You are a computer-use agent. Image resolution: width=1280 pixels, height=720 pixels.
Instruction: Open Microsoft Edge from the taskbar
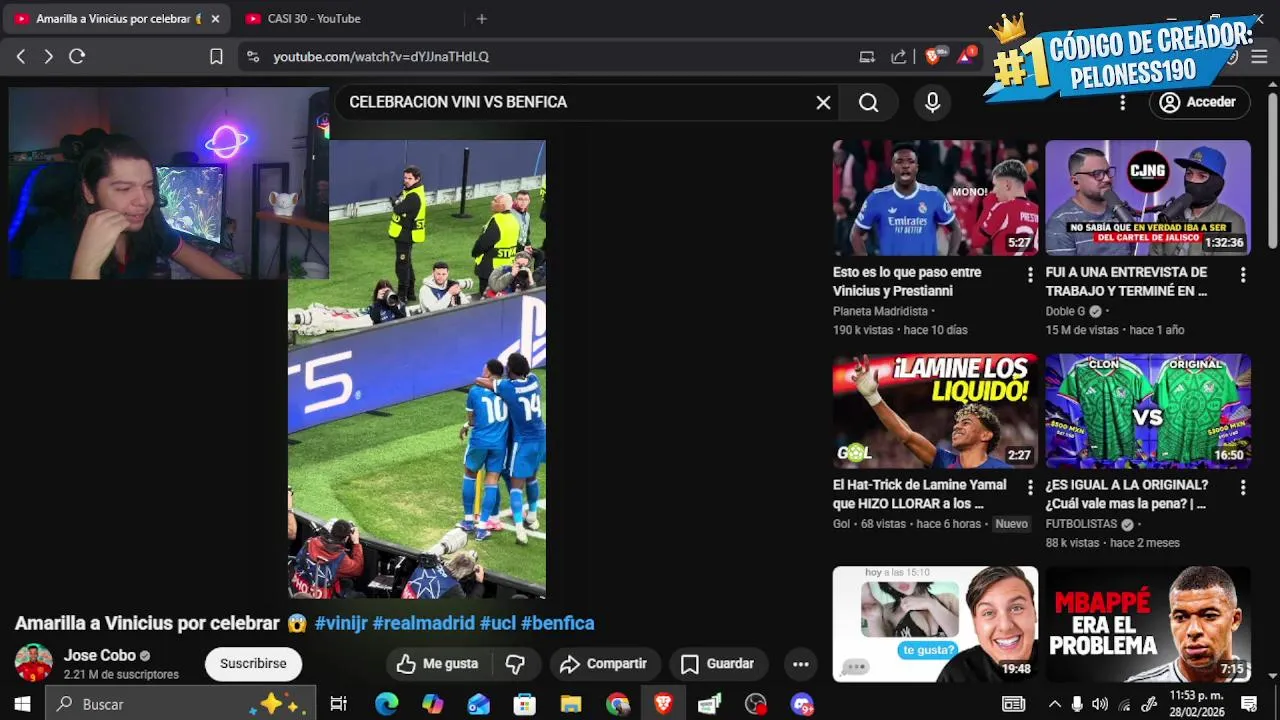tap(386, 704)
